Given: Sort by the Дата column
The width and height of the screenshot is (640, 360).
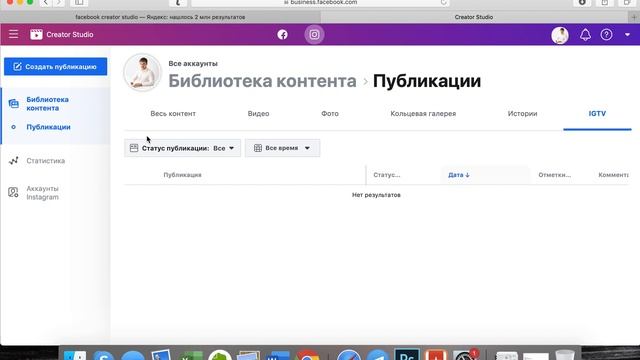Looking at the screenshot, I should [x=458, y=175].
